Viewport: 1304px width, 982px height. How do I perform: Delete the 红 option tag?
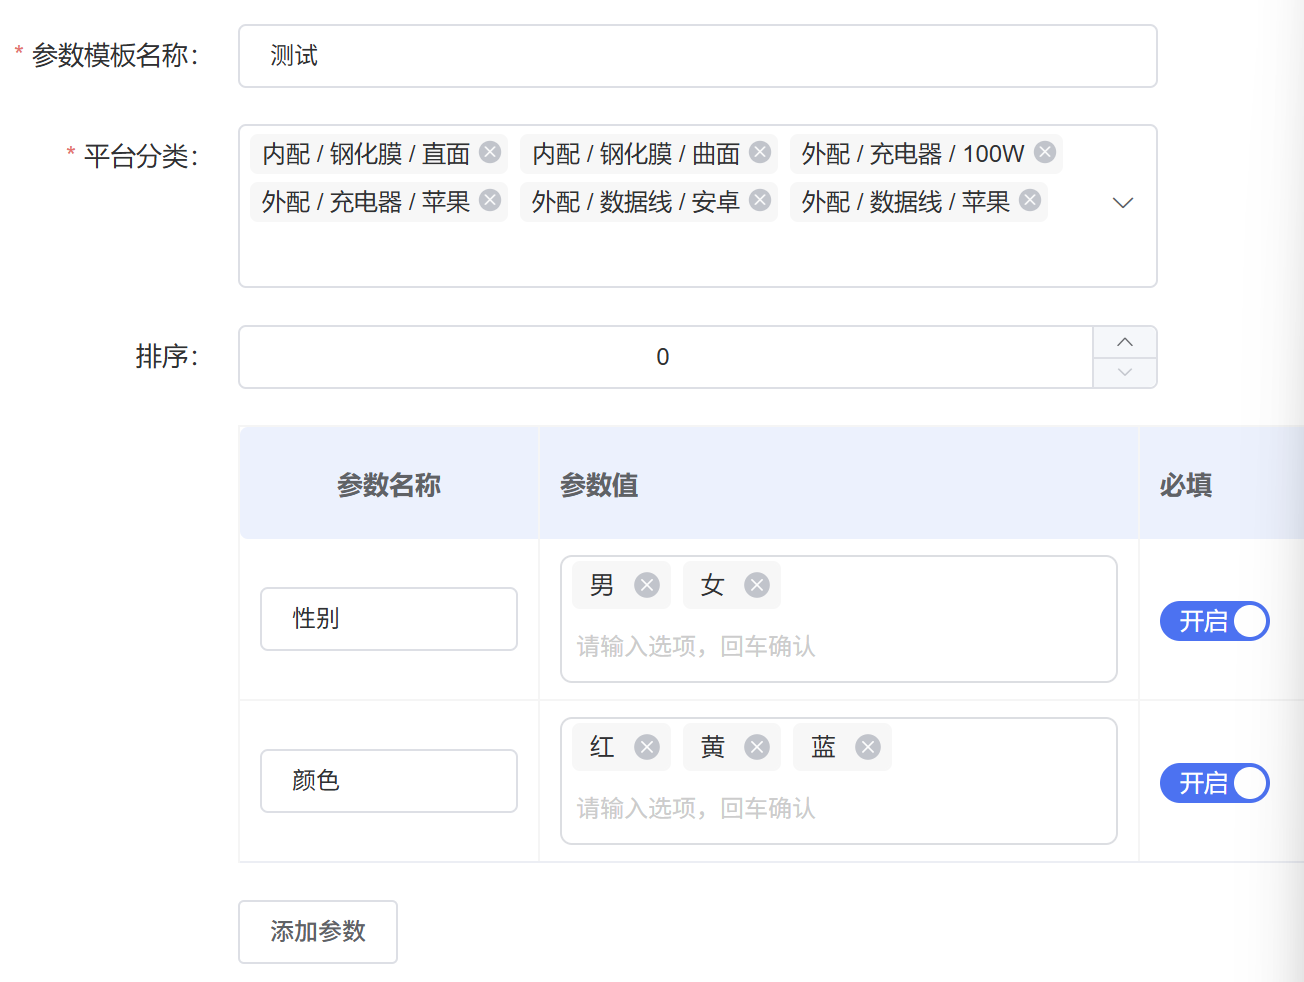point(647,747)
